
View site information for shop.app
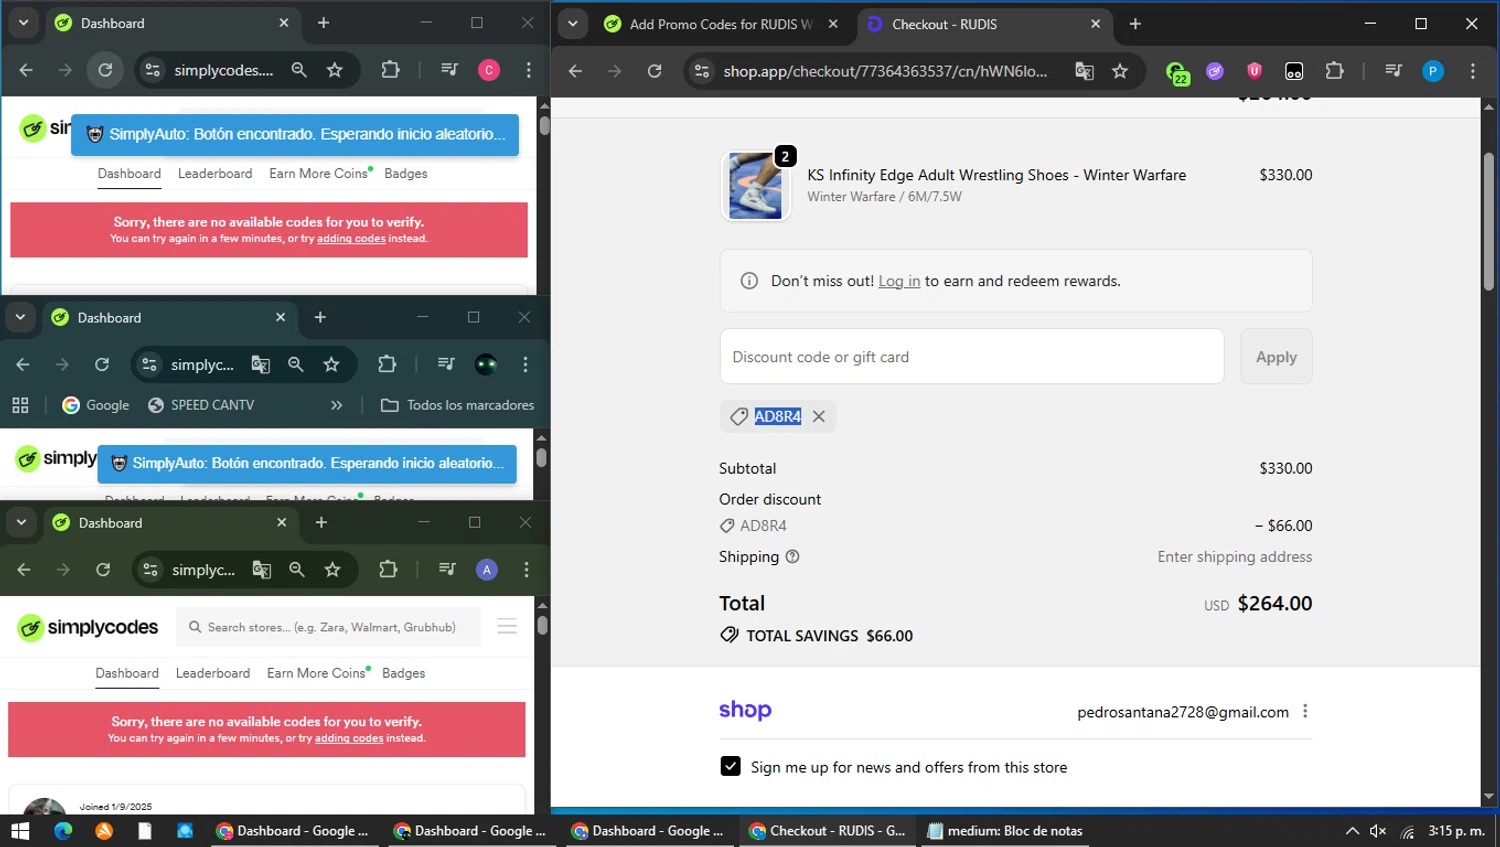coord(702,70)
